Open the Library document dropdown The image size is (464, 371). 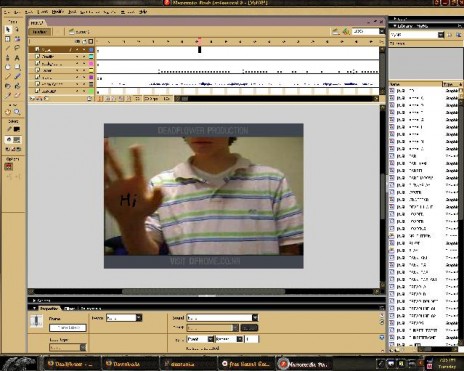click(x=441, y=35)
